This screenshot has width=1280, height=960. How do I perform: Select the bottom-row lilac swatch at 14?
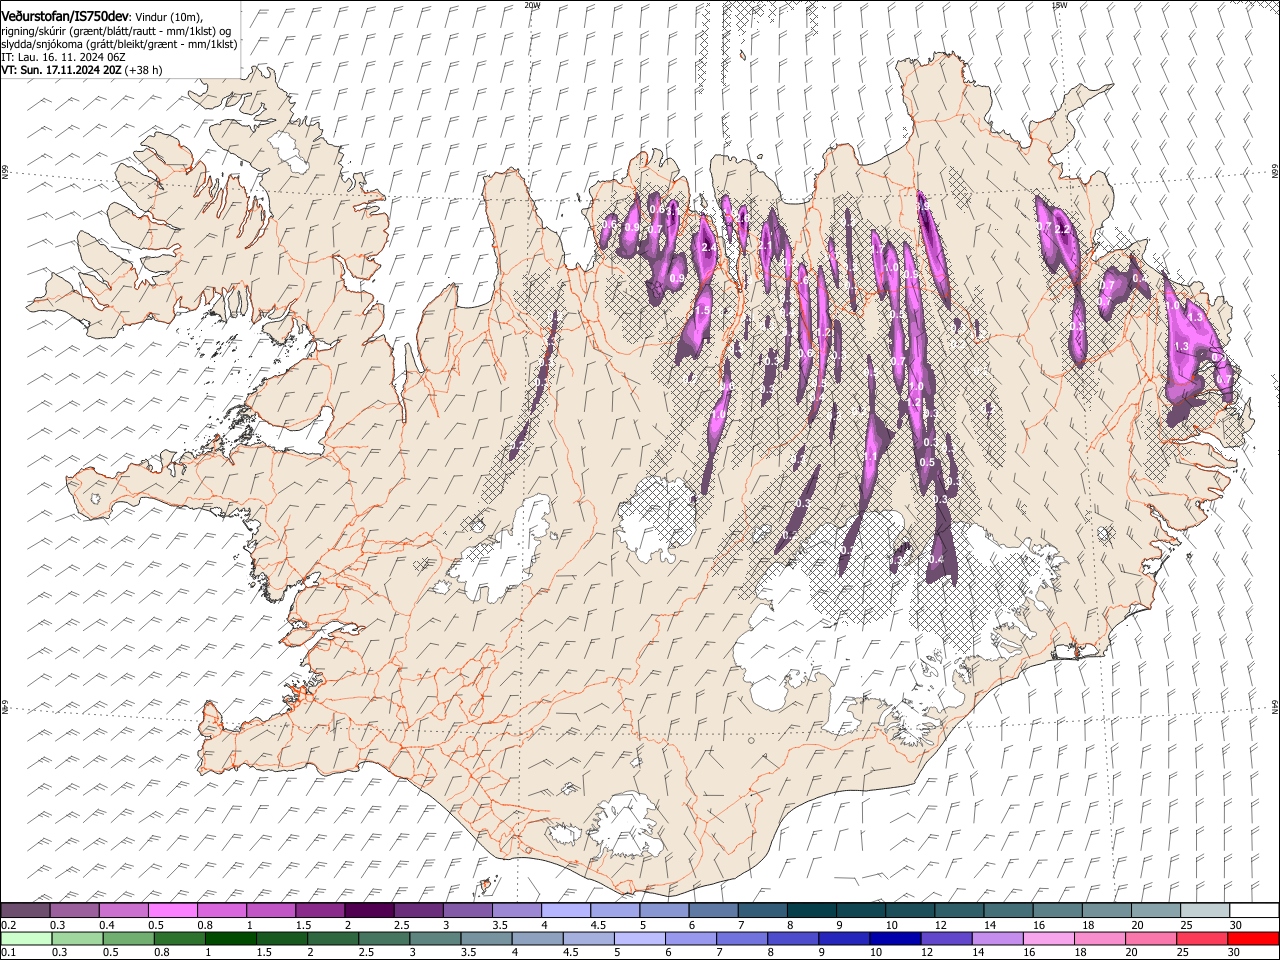click(x=996, y=939)
